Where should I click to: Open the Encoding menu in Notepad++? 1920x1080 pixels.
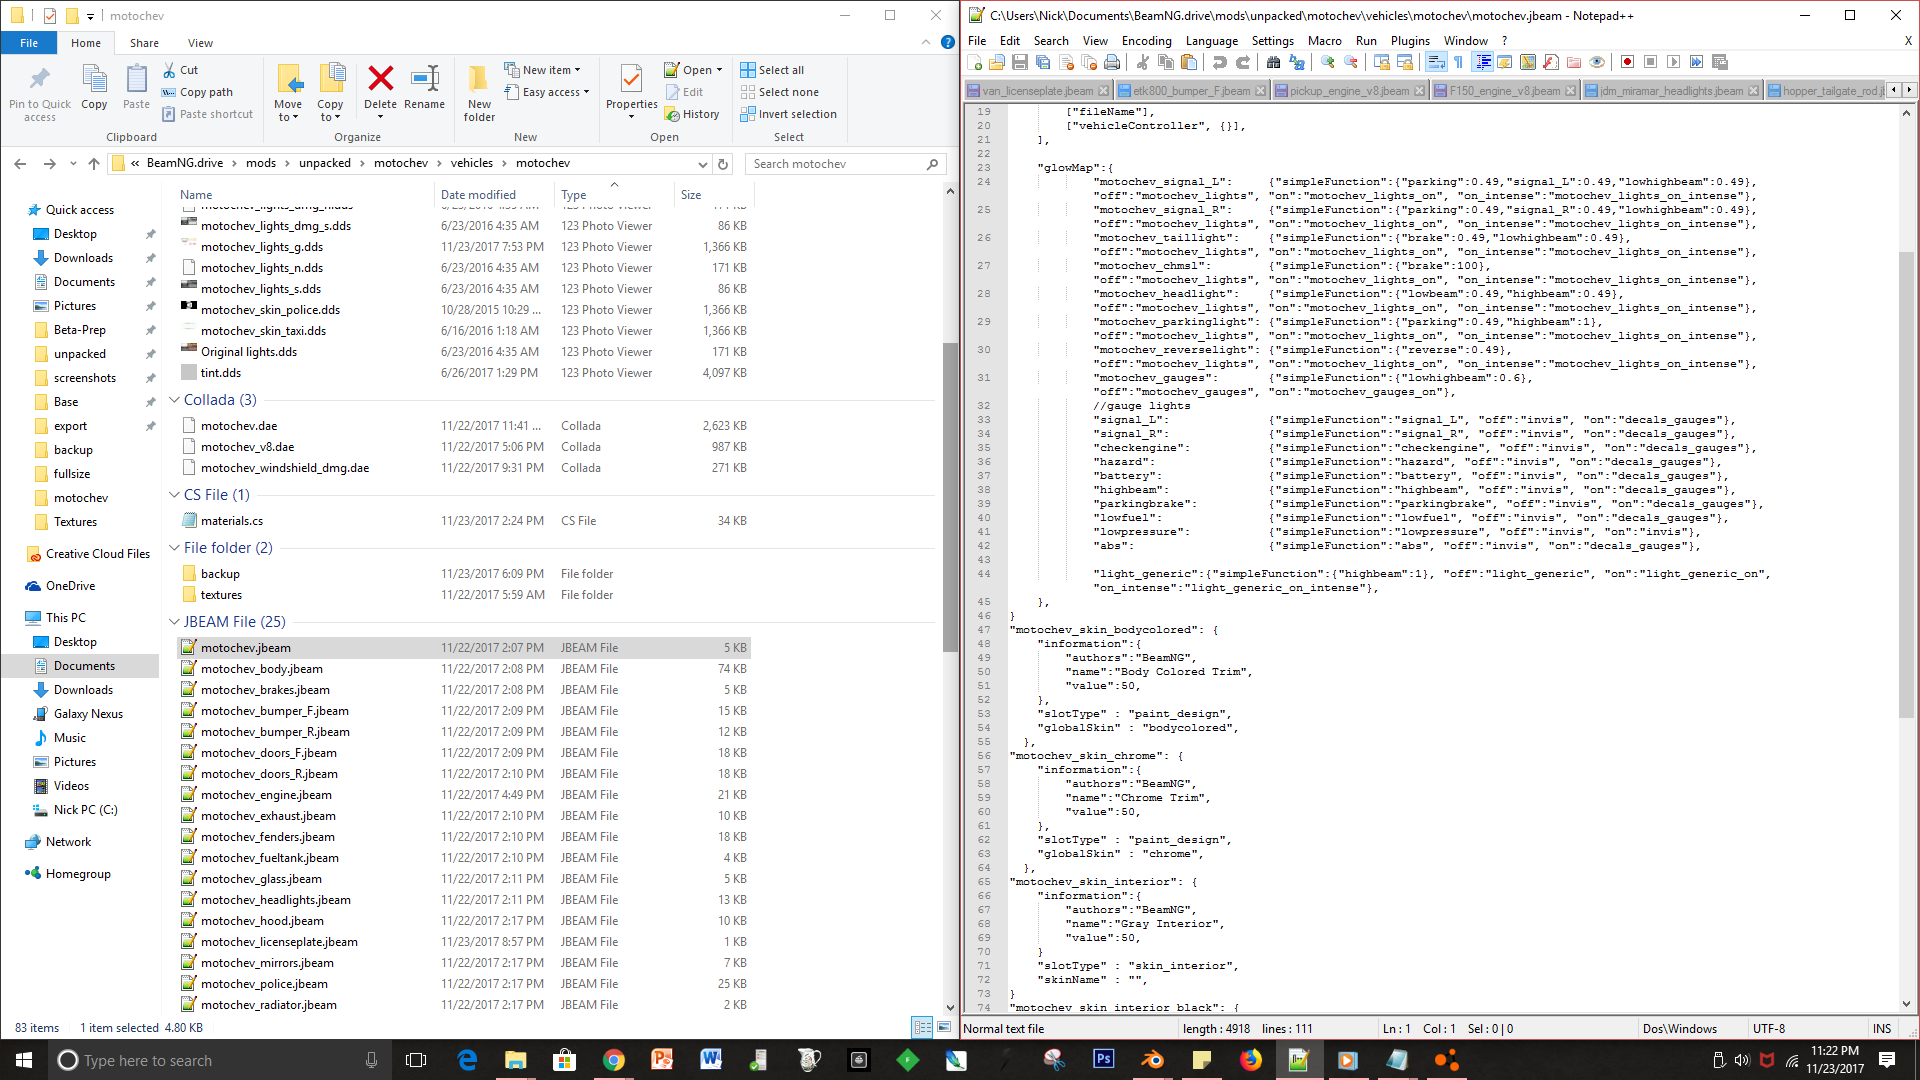(x=1146, y=41)
